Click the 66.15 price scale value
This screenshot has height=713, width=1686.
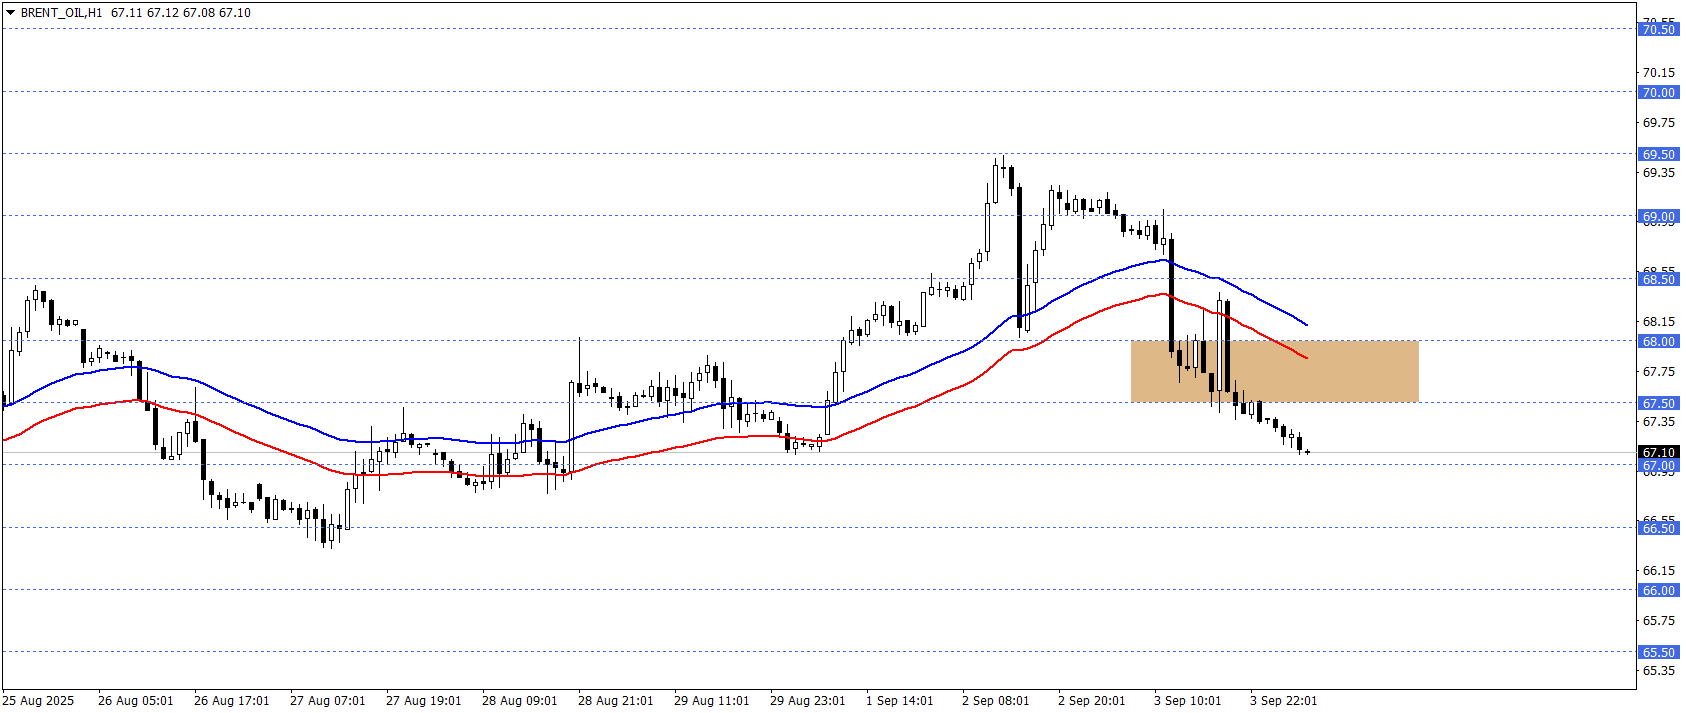point(1659,571)
